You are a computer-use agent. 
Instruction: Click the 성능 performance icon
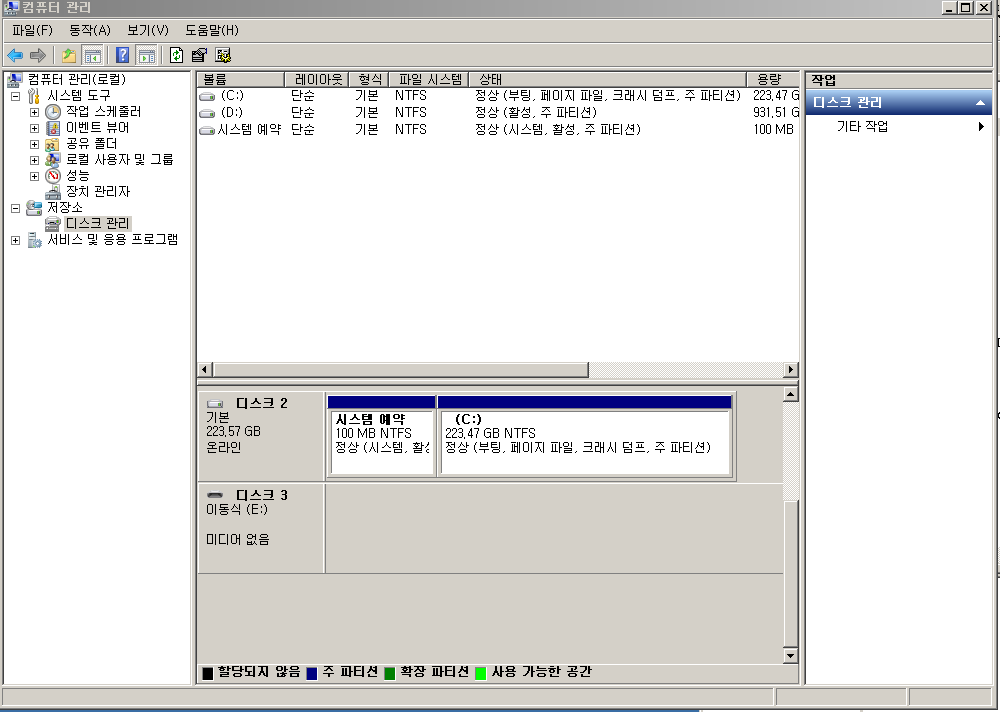click(x=53, y=175)
